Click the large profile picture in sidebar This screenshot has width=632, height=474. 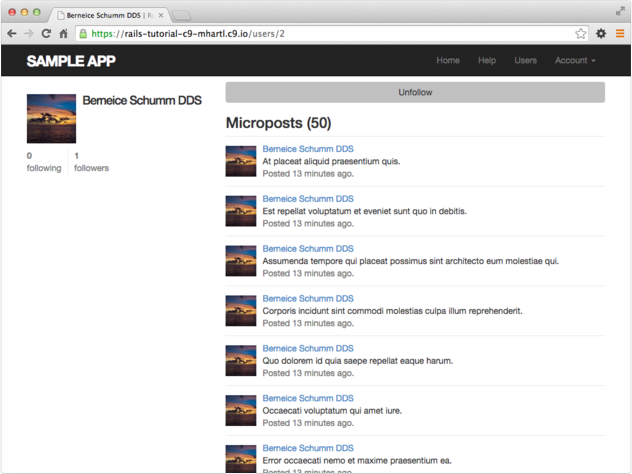(x=52, y=119)
